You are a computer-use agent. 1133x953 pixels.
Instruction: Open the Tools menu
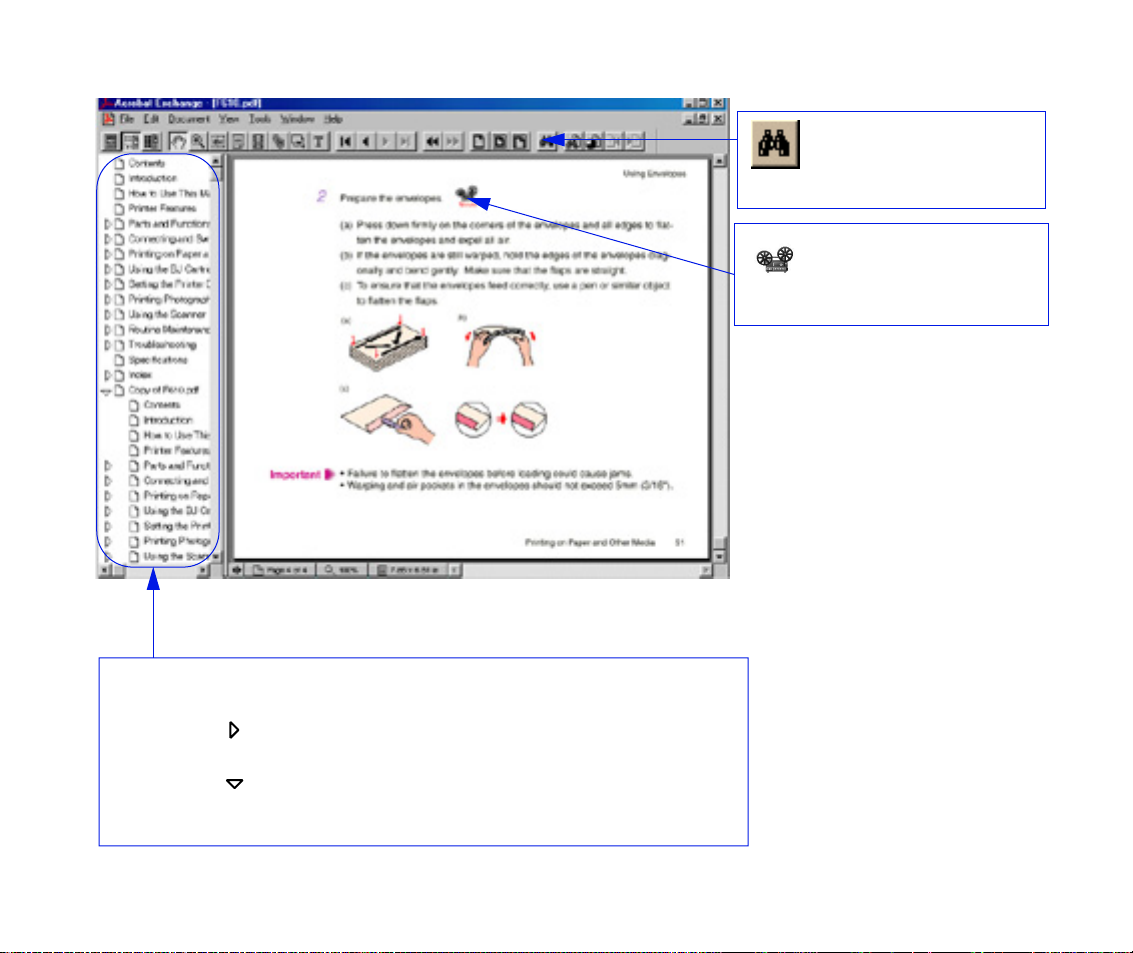(x=259, y=119)
